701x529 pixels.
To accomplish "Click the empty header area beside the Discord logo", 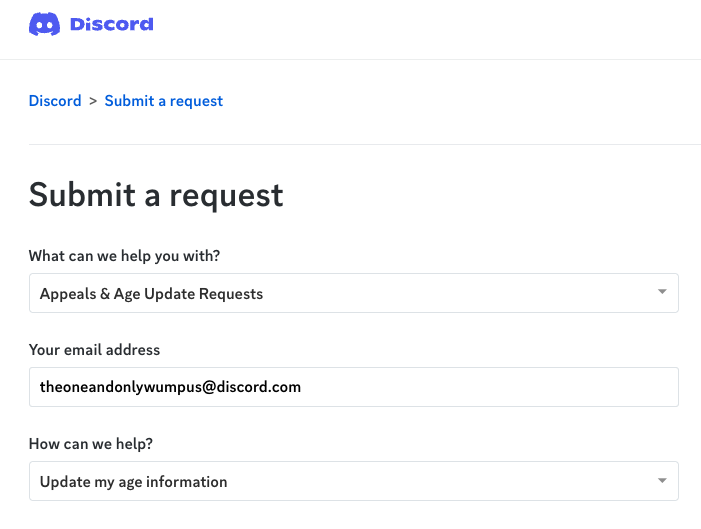I will point(425,27).
